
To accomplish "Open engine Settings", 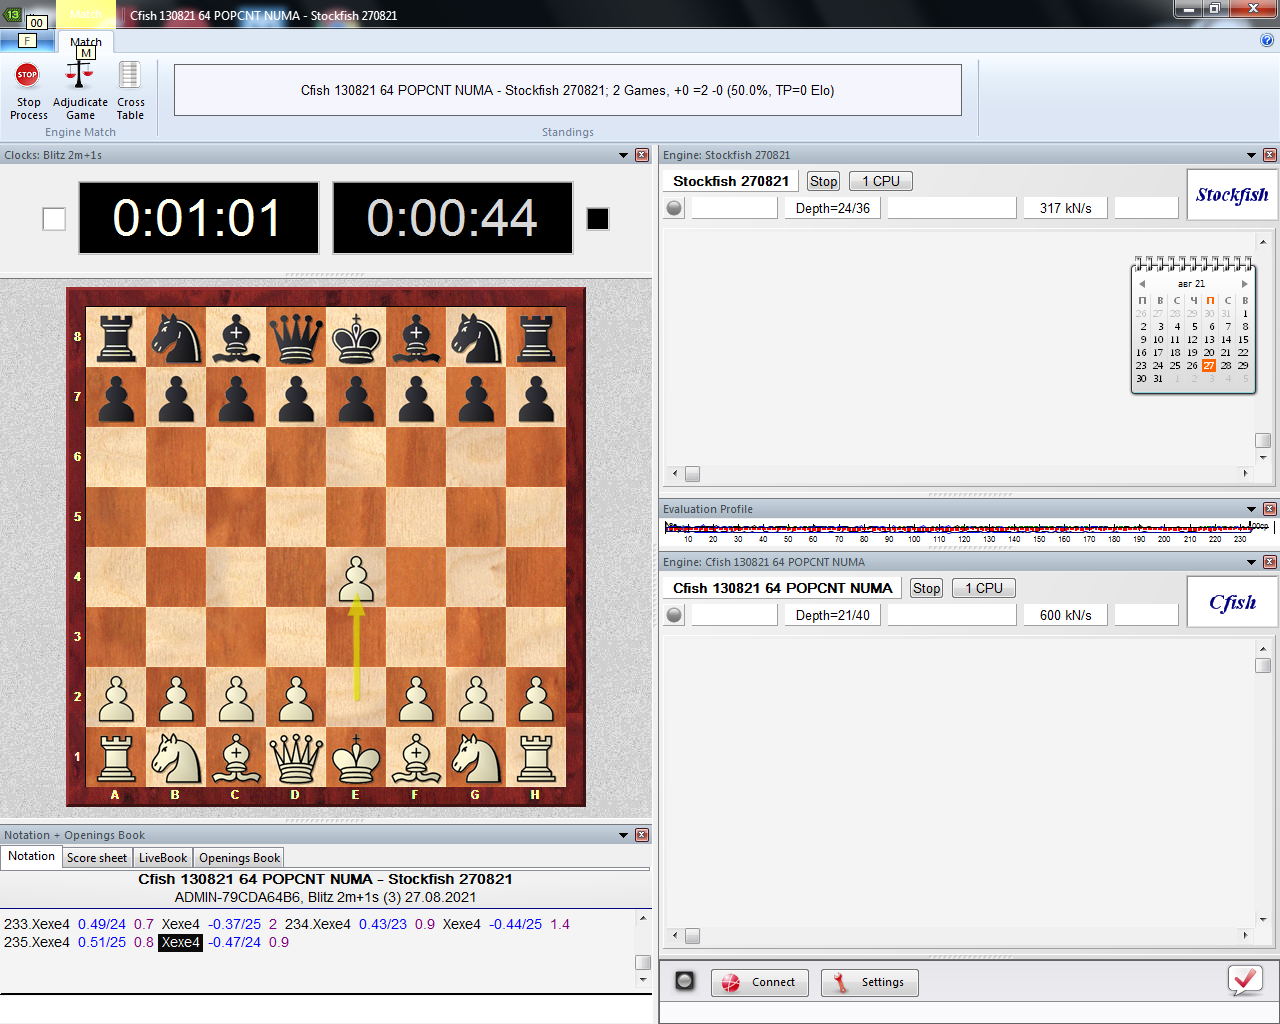I will [869, 982].
